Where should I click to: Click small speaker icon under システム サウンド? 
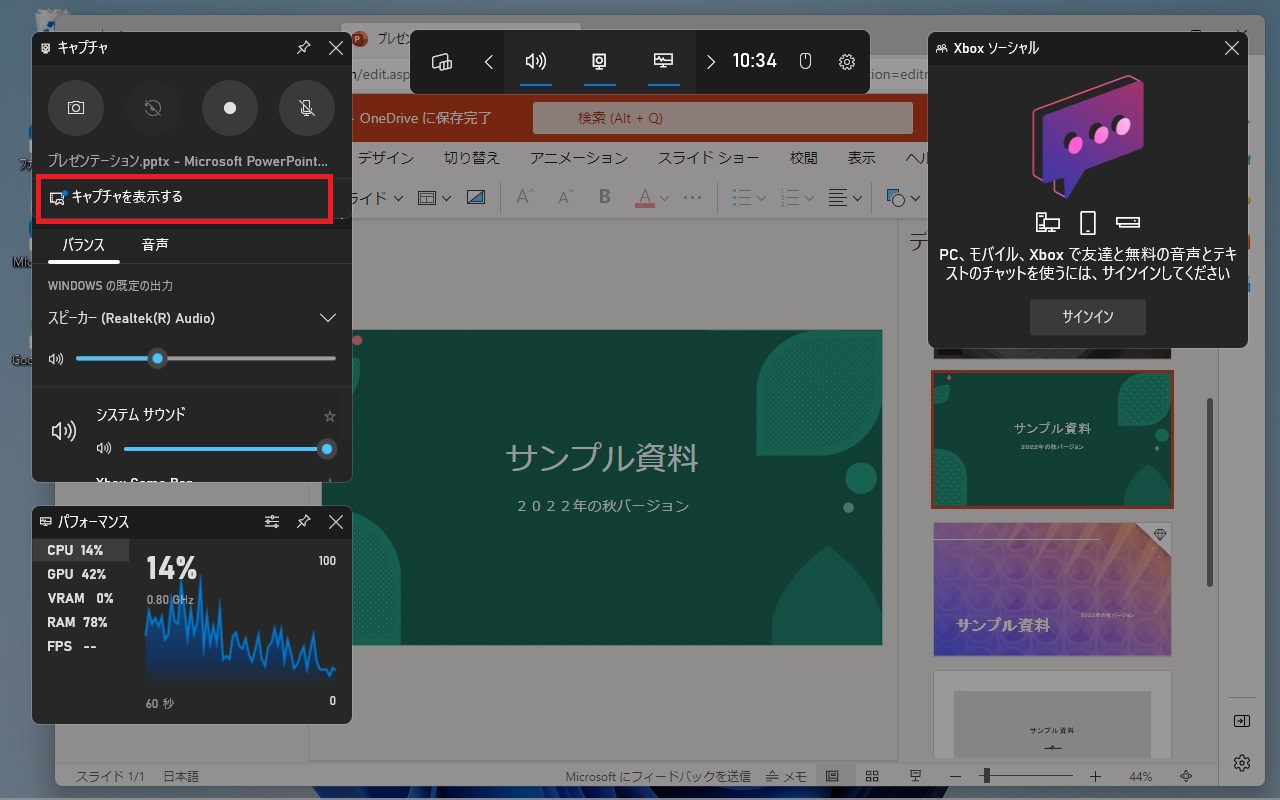click(103, 449)
